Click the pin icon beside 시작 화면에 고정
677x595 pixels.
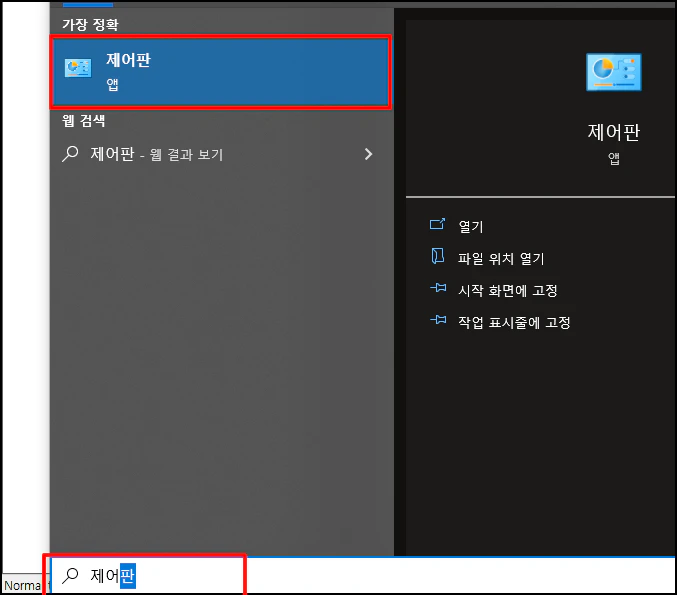coord(438,288)
